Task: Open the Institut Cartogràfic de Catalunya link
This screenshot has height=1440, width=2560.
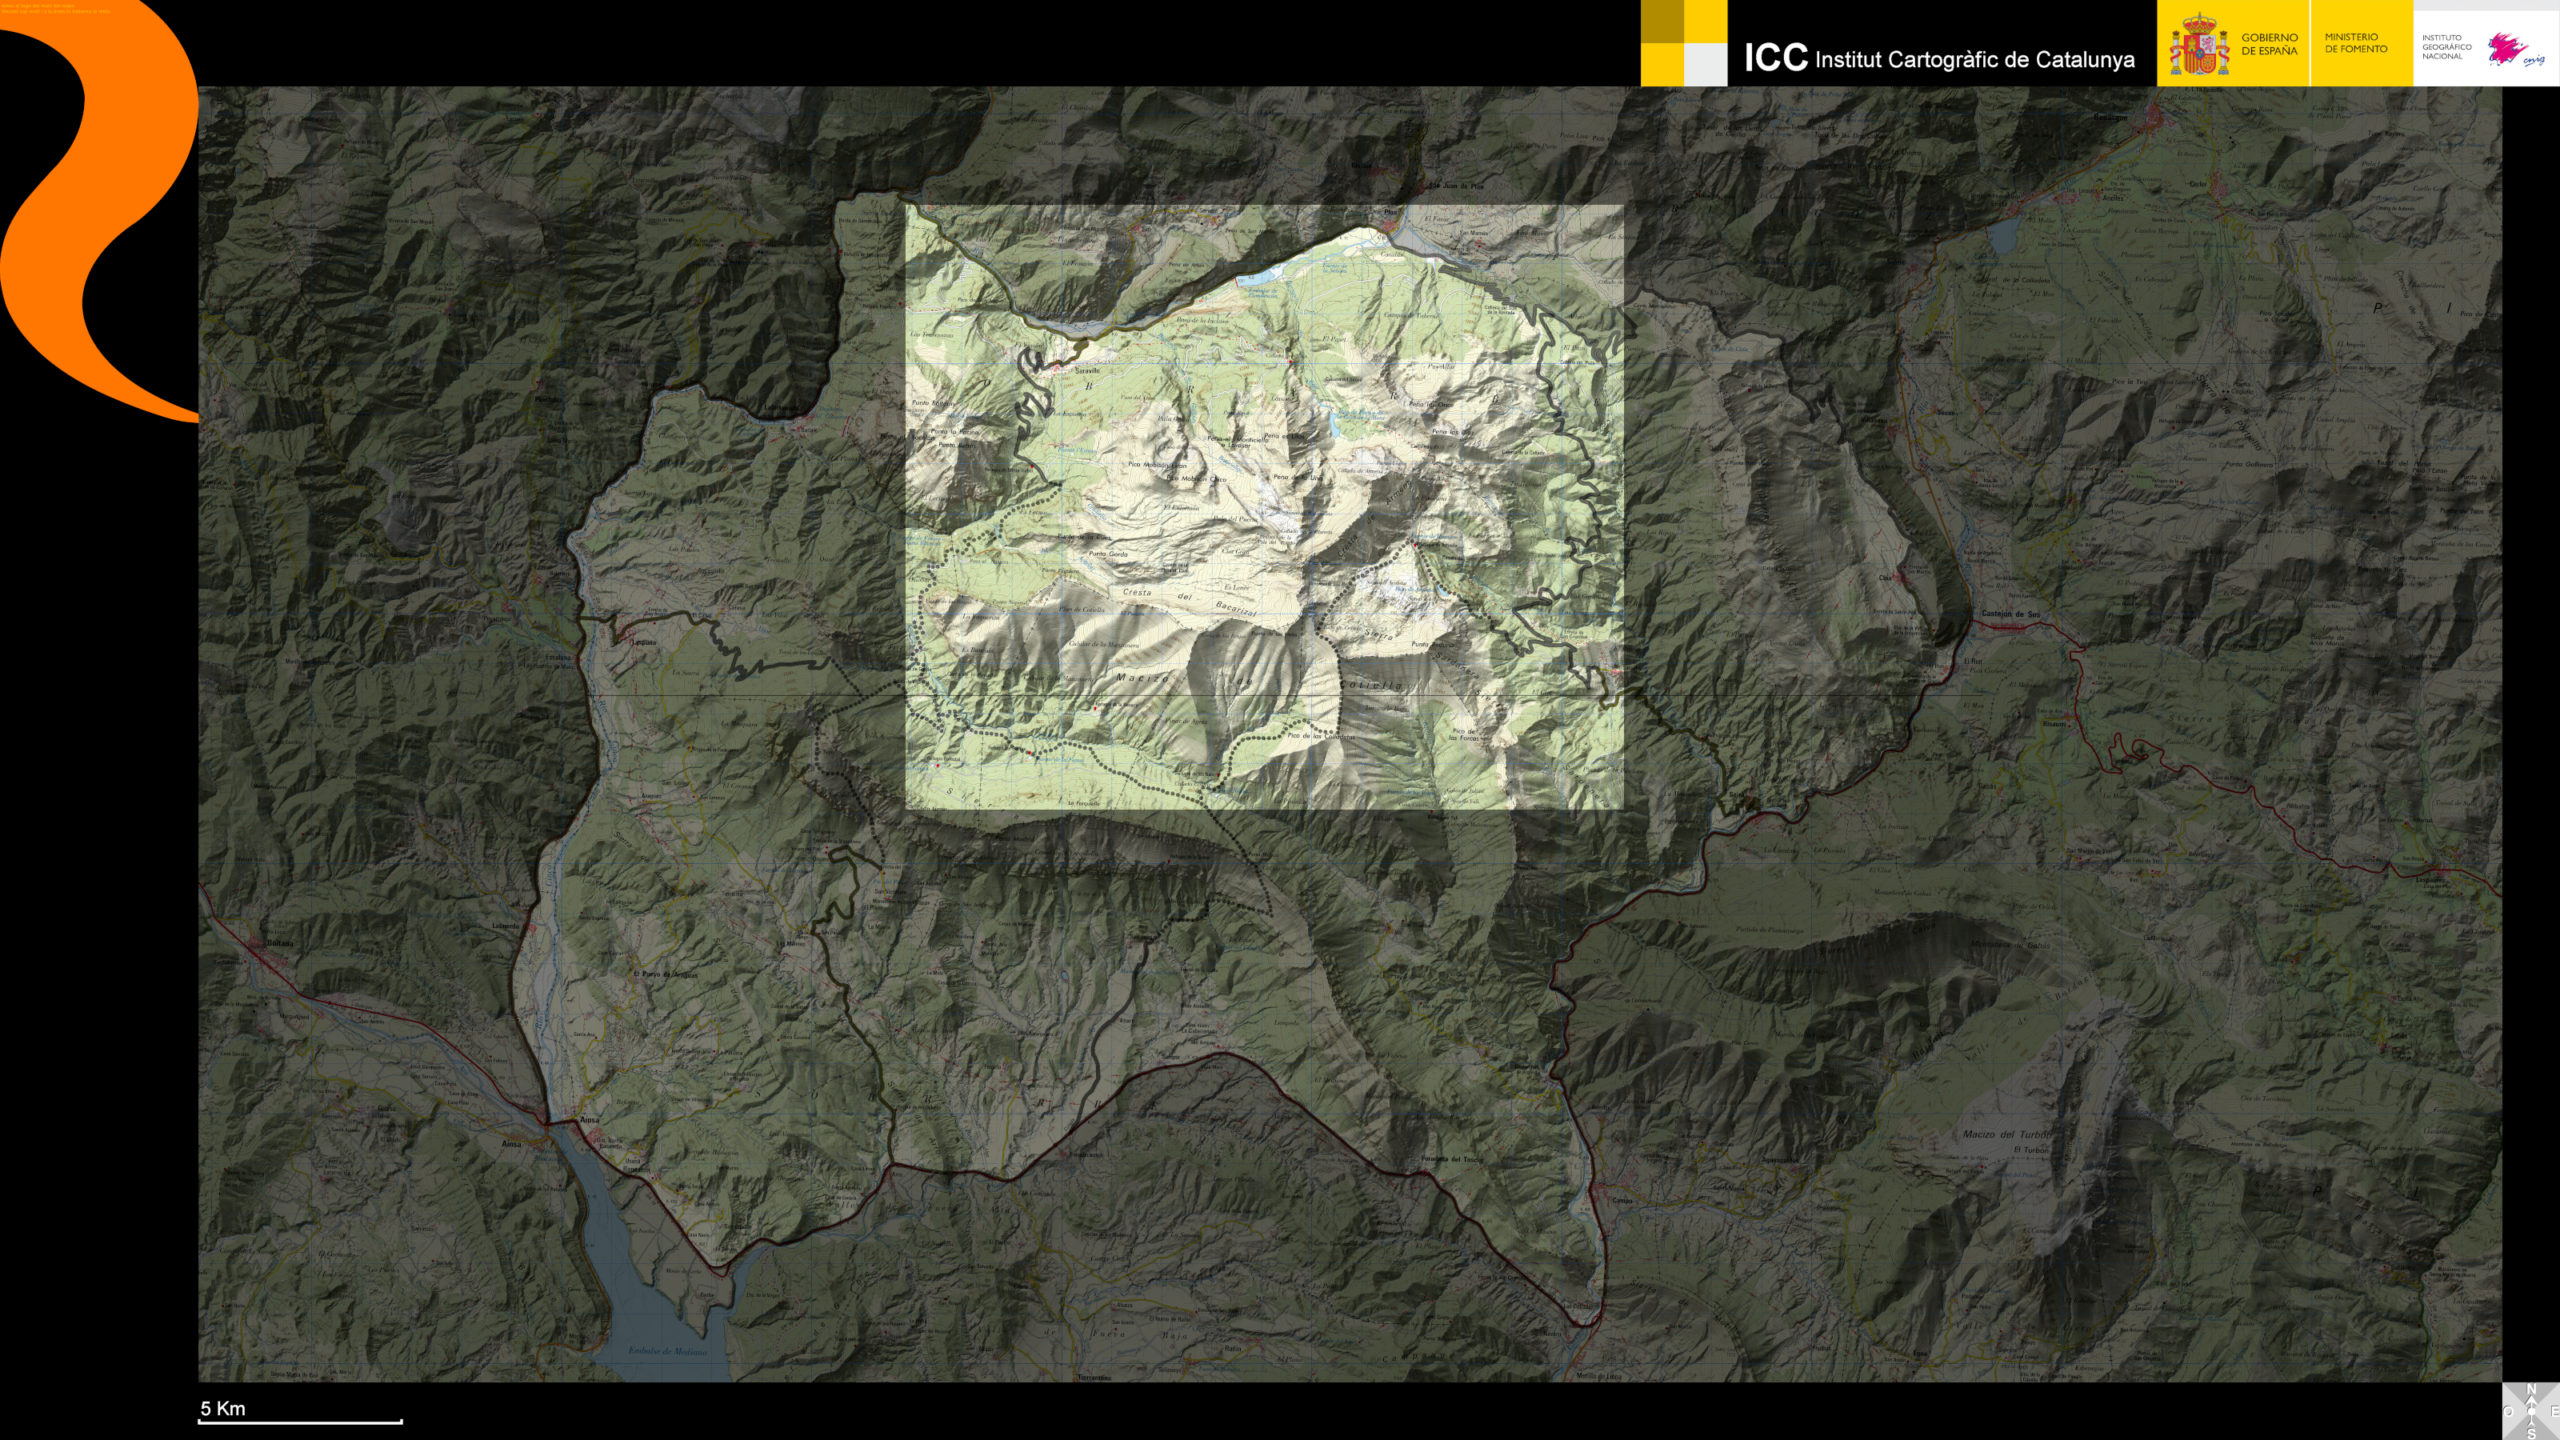Action: click(x=1973, y=59)
